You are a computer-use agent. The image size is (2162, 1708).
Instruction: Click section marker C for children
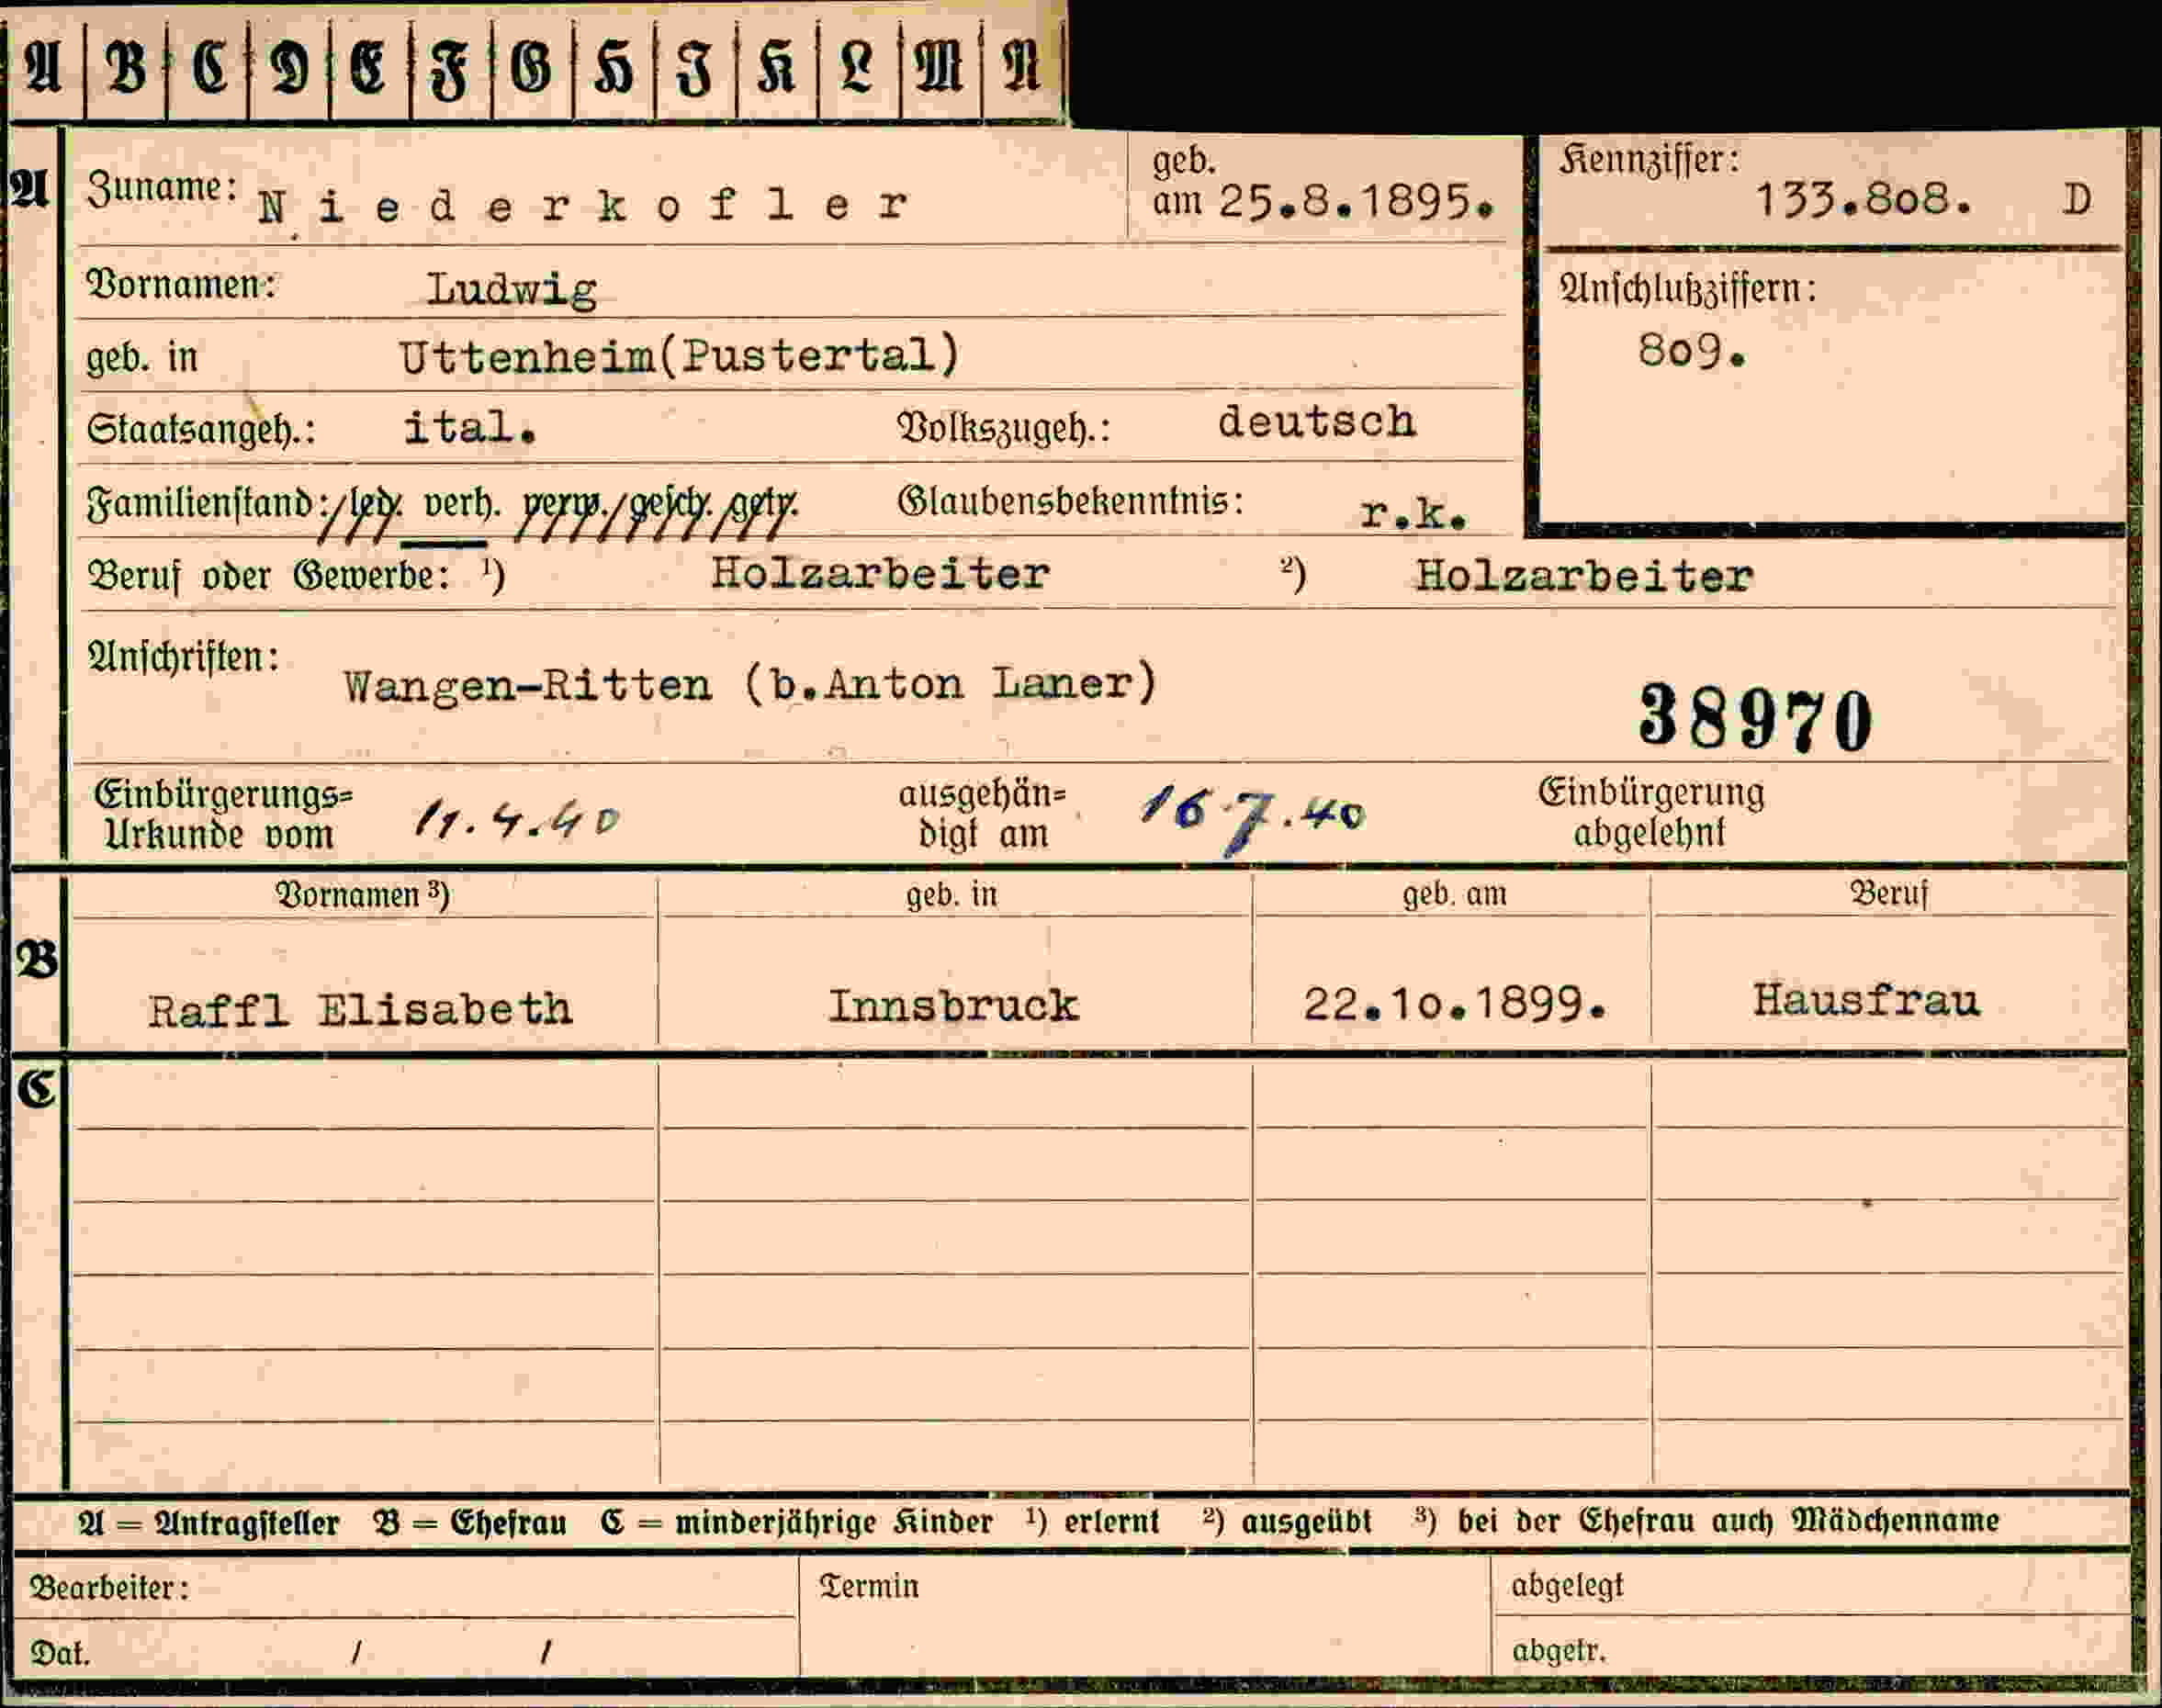pyautogui.click(x=38, y=1088)
